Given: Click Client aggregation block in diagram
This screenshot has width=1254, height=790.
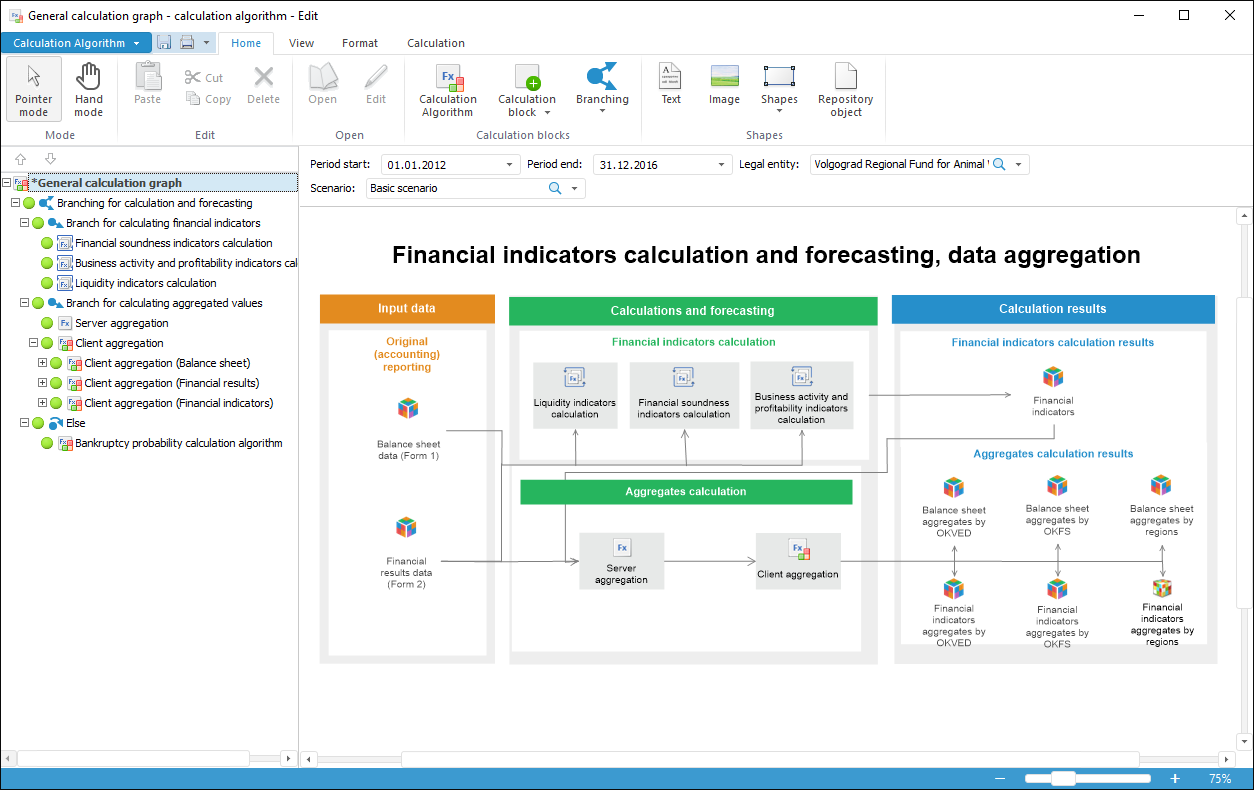Looking at the screenshot, I should click(798, 560).
